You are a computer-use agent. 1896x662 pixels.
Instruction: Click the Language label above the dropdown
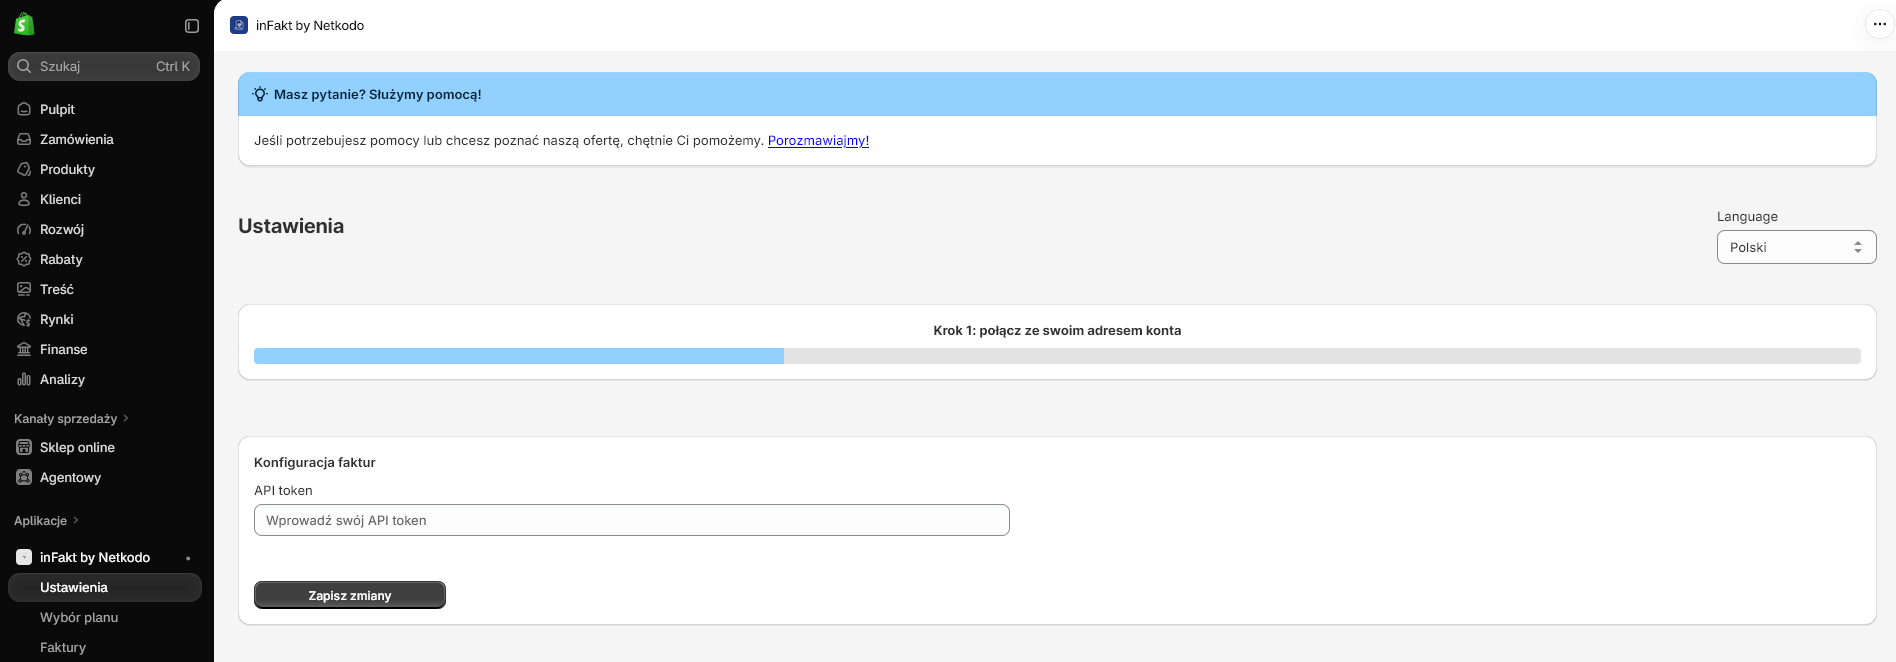point(1747,216)
